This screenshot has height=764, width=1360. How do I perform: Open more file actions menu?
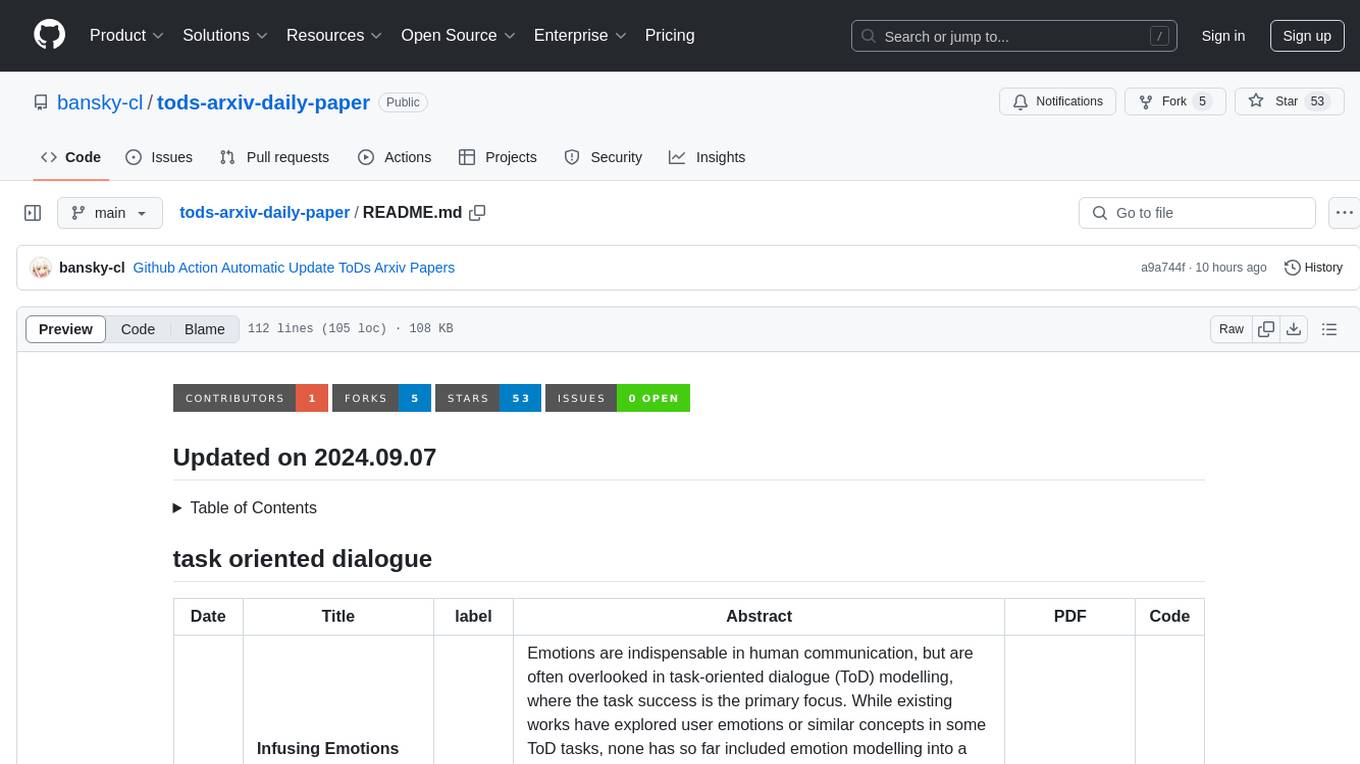point(1345,213)
